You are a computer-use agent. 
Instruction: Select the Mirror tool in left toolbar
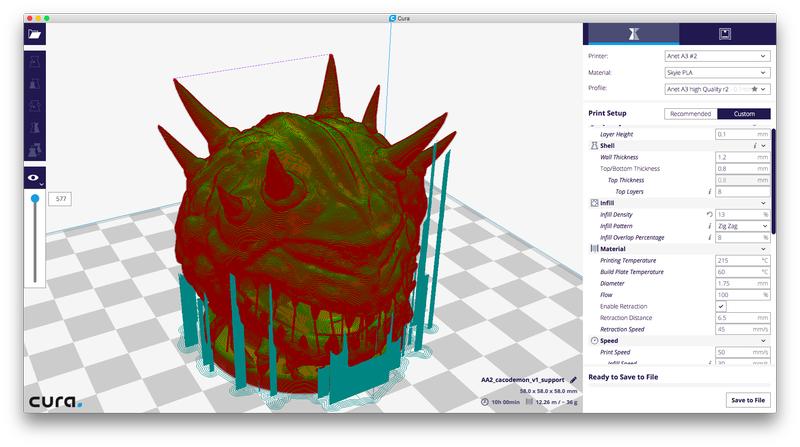click(36, 128)
